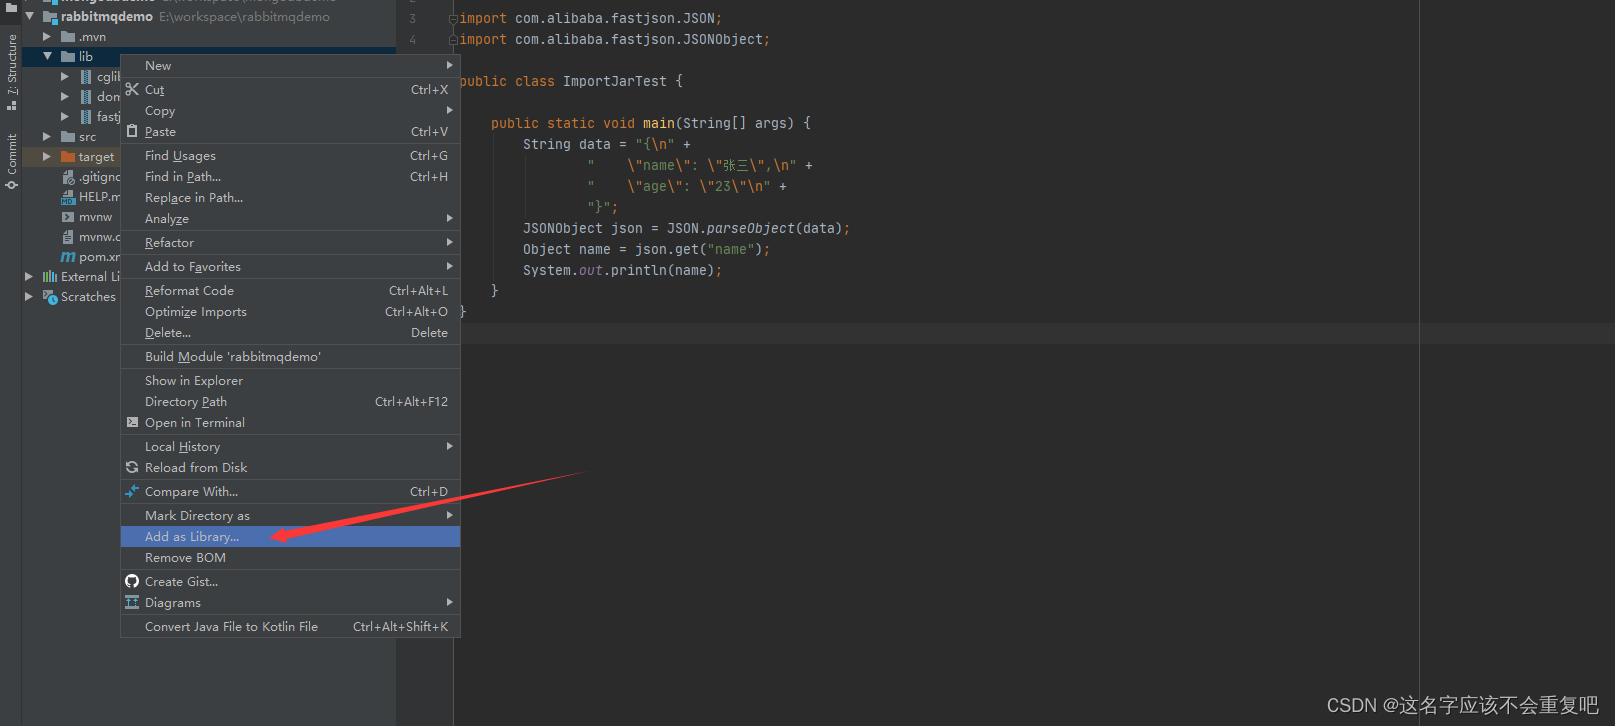Image resolution: width=1615 pixels, height=726 pixels.
Task: Open the Commit tool window tab
Action: (11, 160)
